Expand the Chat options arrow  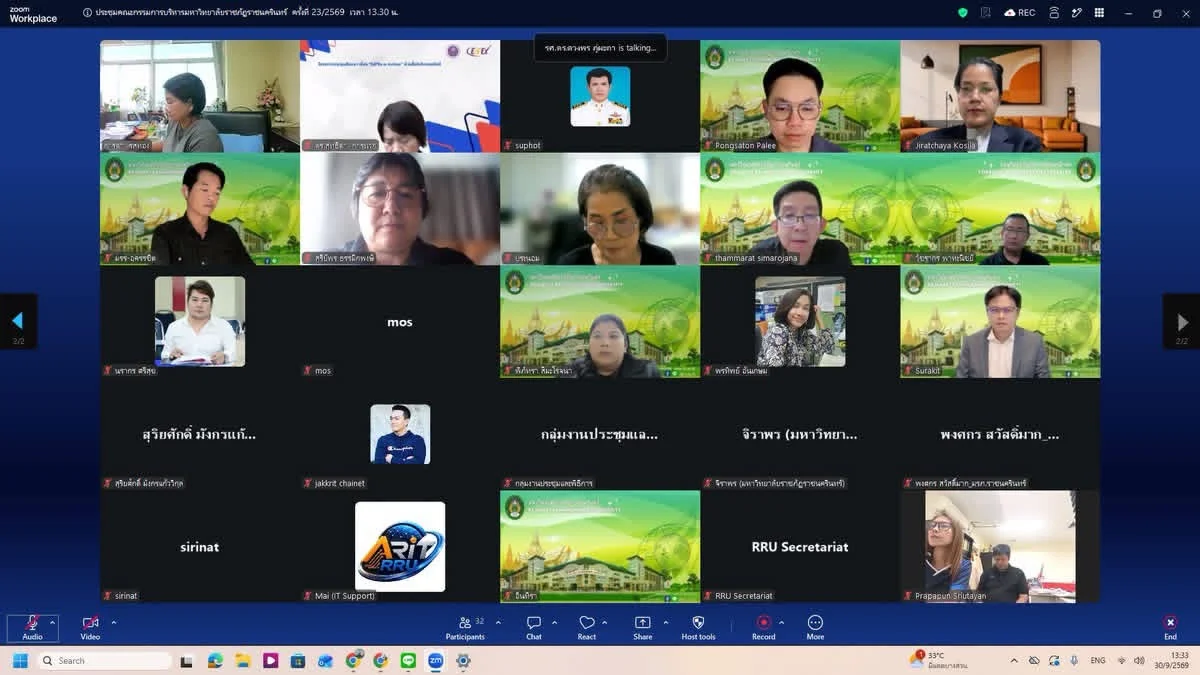click(x=555, y=622)
